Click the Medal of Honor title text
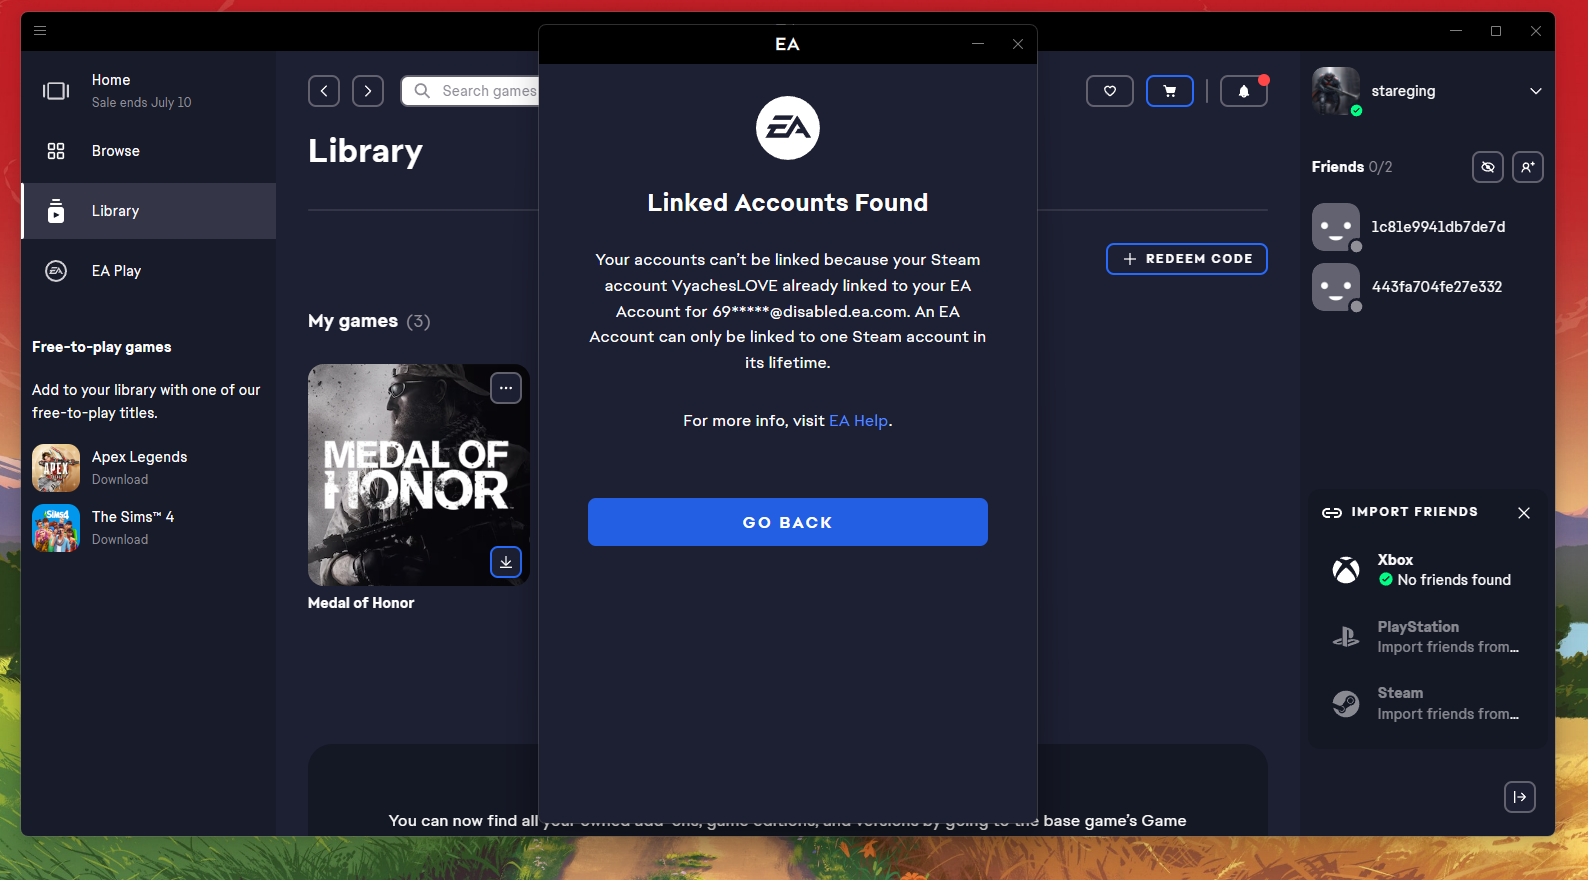1588x880 pixels. [361, 603]
